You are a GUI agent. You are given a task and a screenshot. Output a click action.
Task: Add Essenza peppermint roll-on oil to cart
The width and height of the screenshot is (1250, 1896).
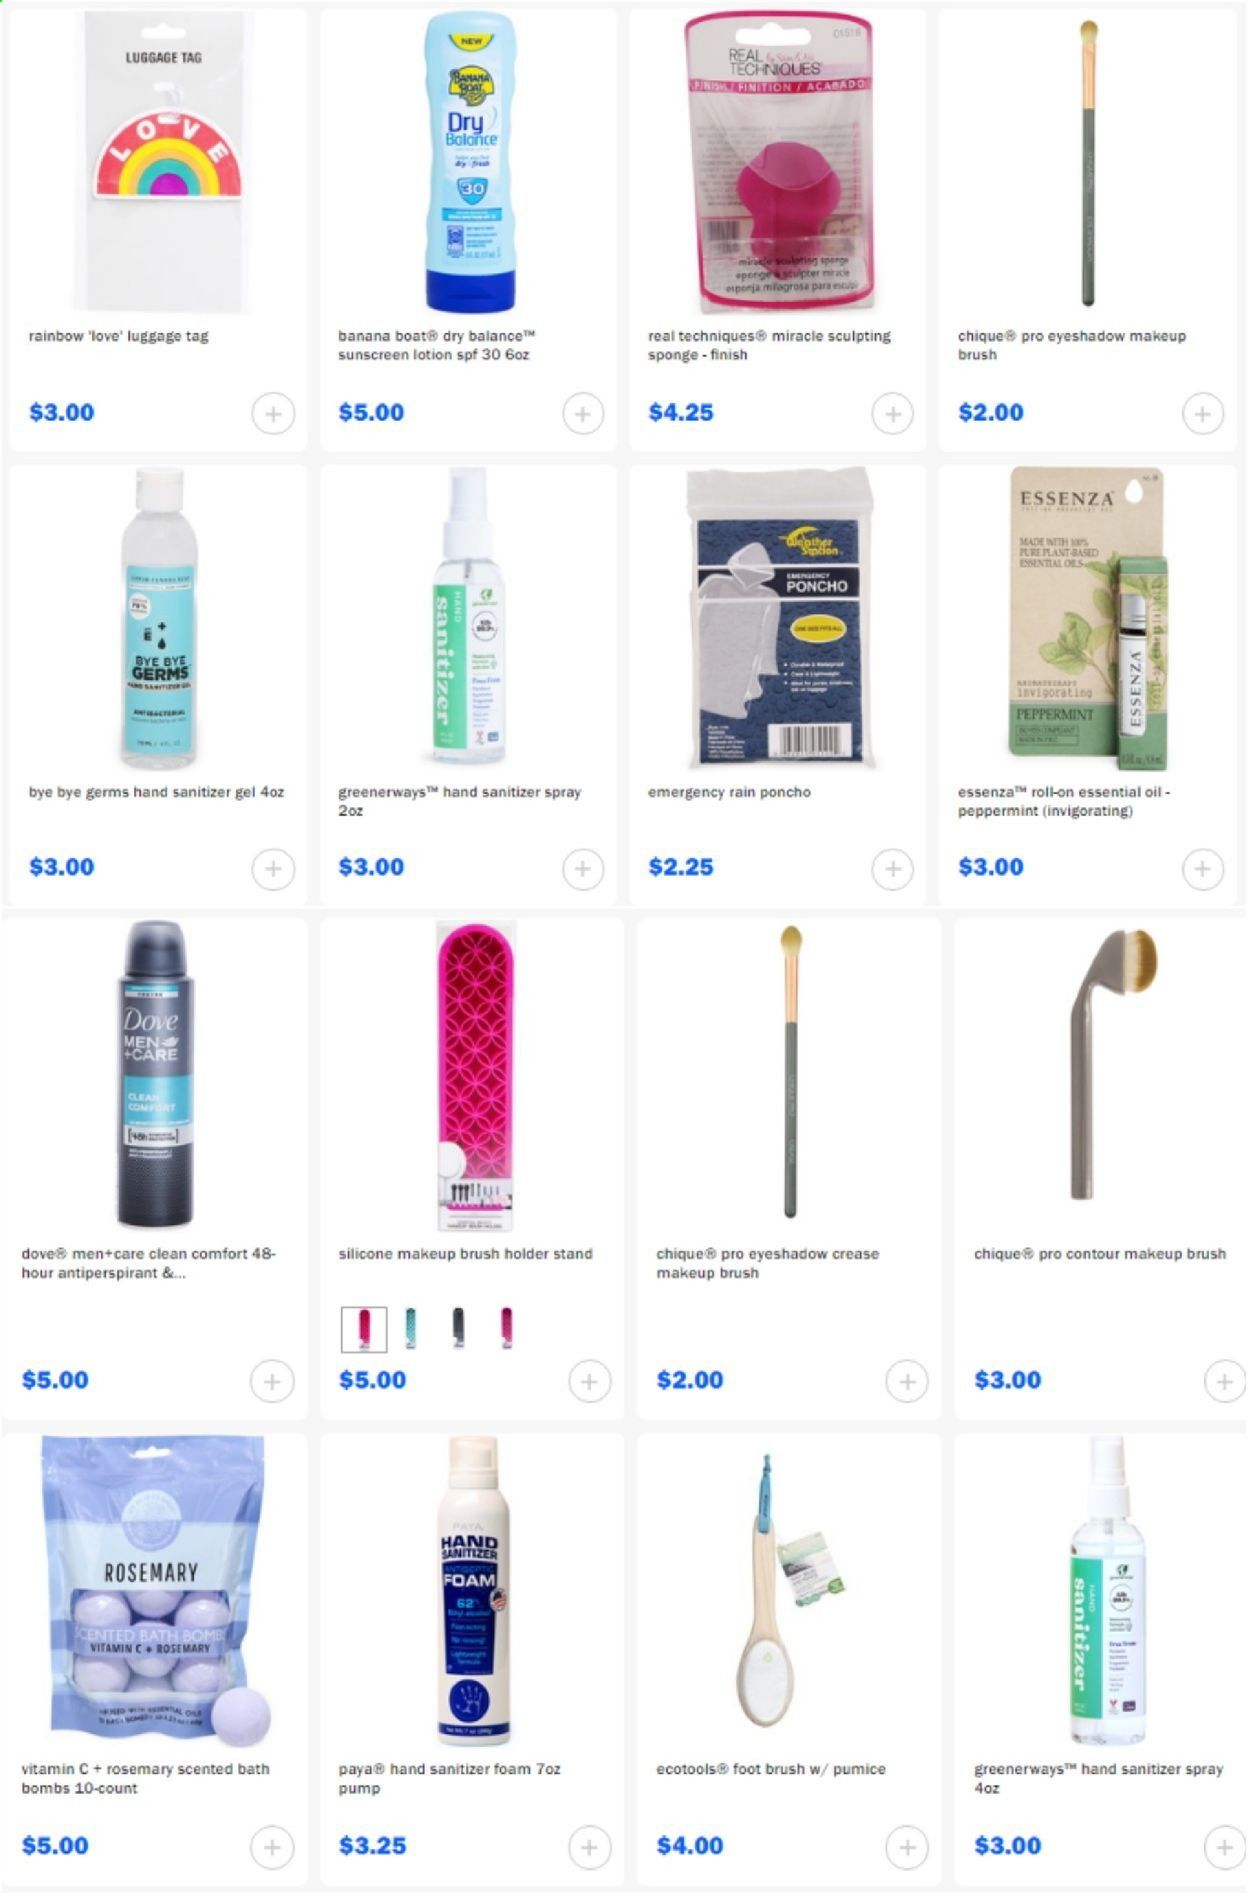tap(1203, 869)
